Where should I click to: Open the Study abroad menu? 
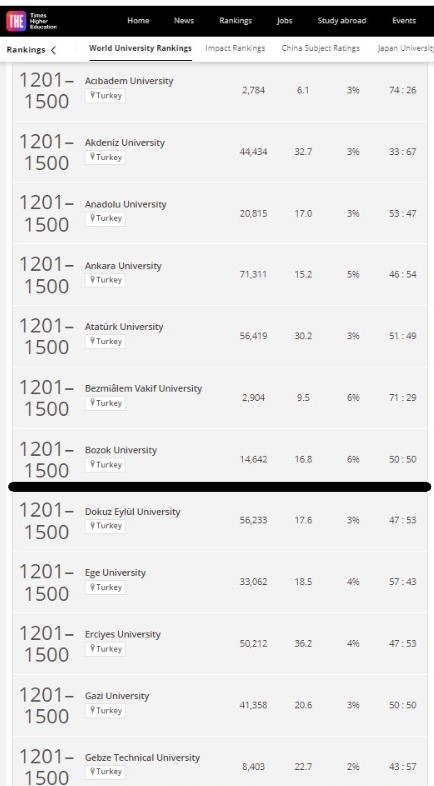click(342, 21)
